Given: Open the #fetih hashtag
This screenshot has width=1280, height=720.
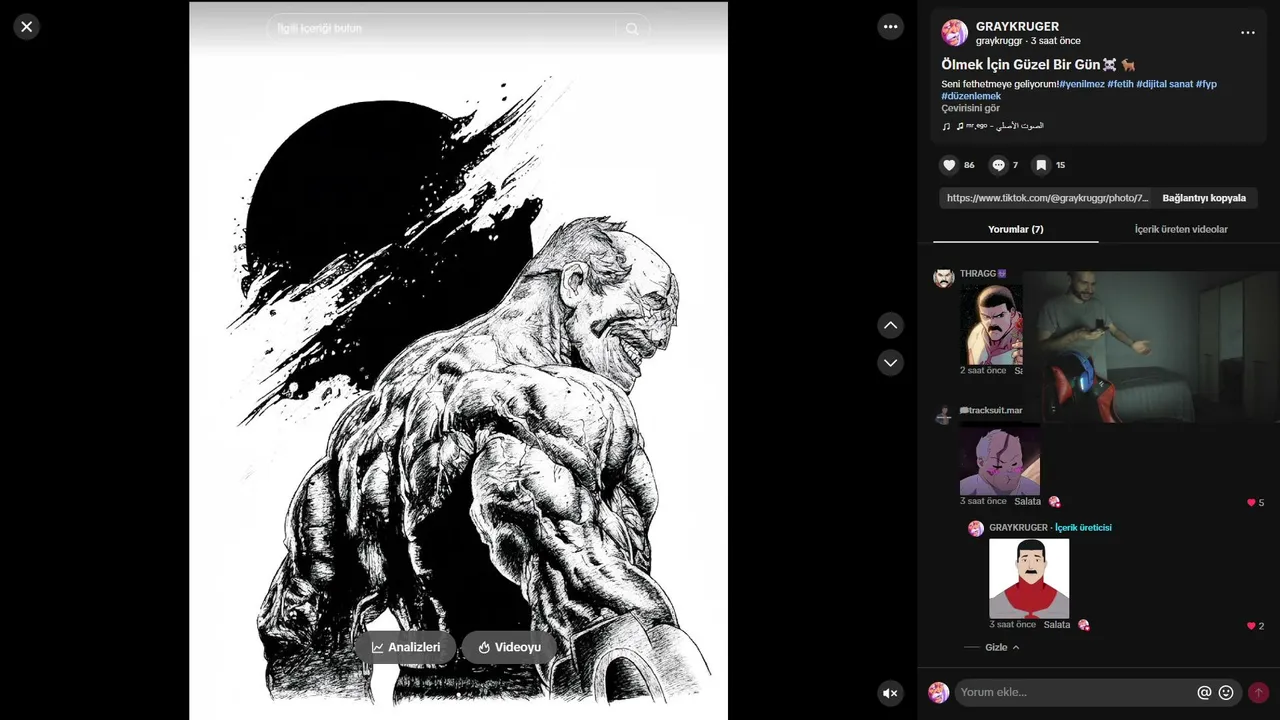Looking at the screenshot, I should tap(1120, 84).
